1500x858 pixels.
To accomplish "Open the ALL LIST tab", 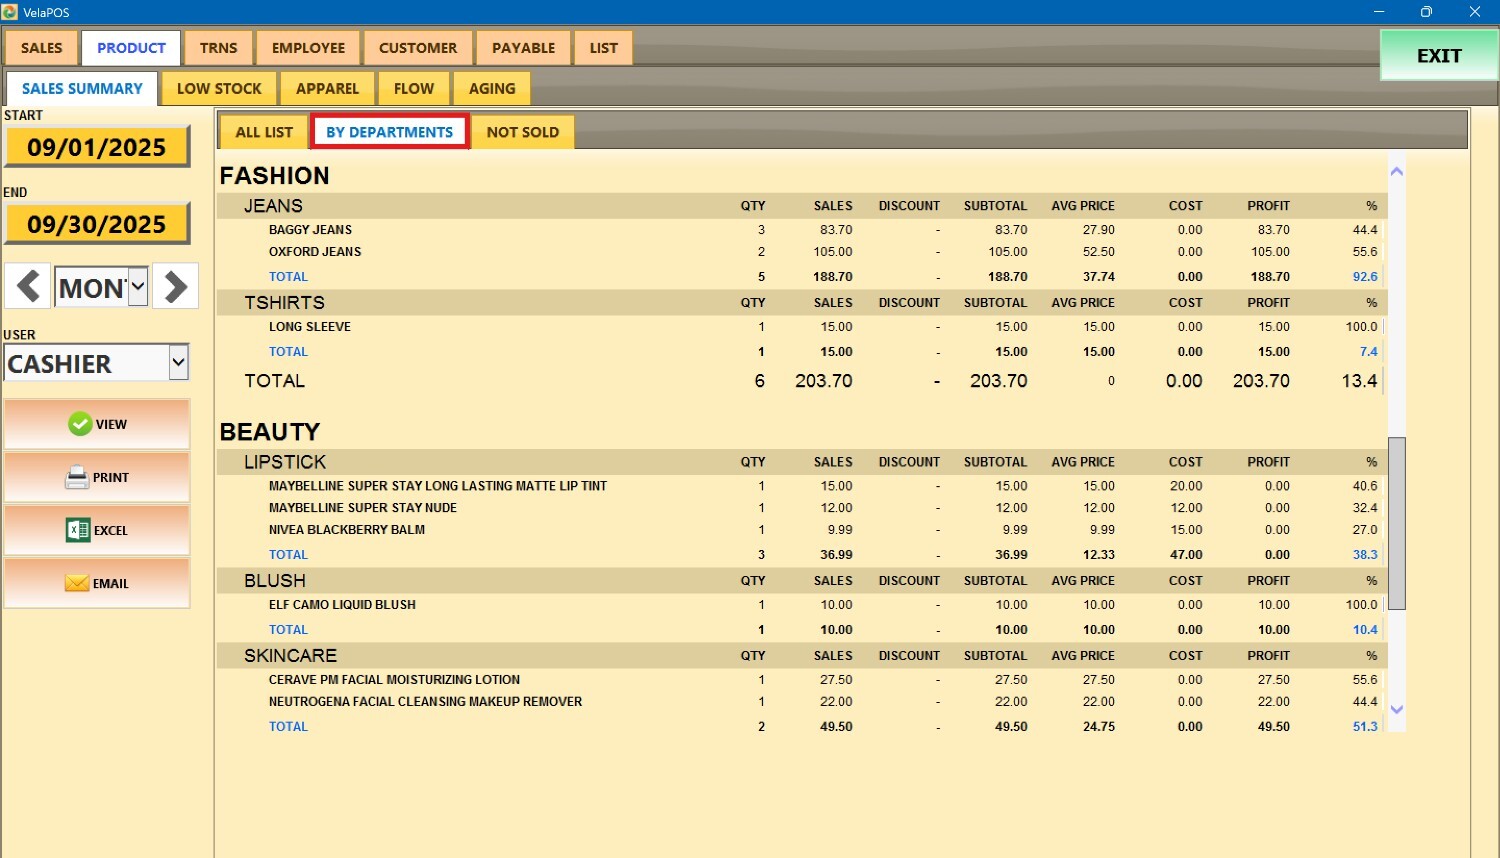I will 264,132.
